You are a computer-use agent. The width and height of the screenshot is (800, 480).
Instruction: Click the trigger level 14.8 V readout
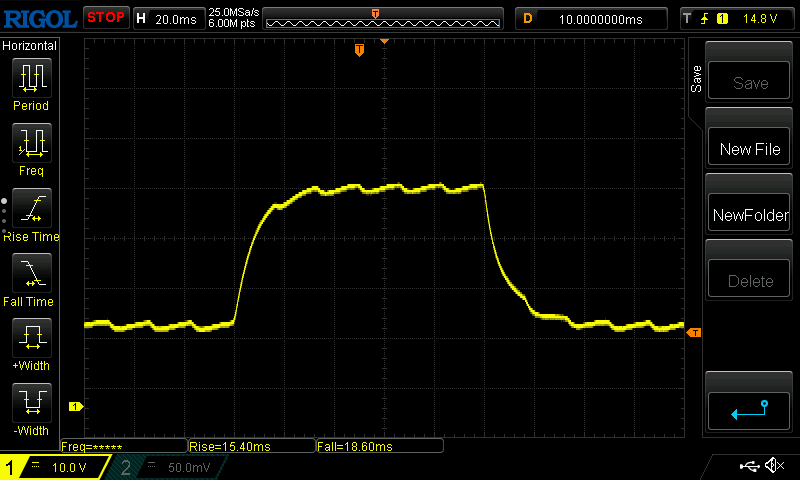click(760, 19)
